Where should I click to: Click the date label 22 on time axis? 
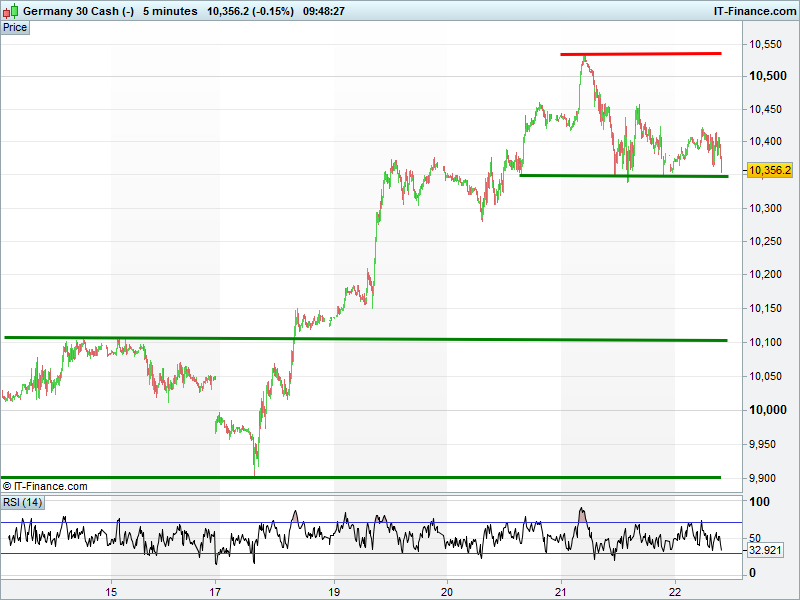[x=675, y=592]
